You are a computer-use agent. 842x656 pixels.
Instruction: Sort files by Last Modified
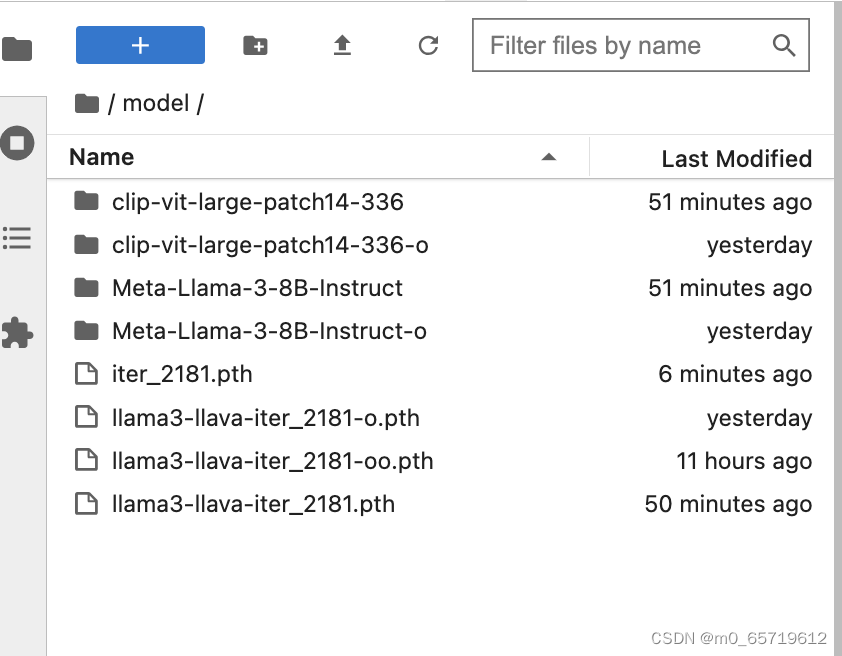coord(736,158)
